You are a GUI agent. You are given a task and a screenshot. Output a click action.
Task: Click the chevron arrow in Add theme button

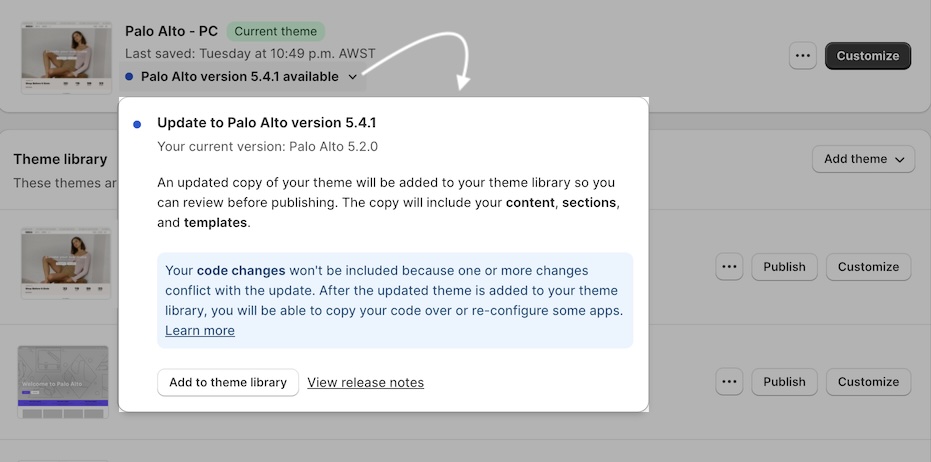(x=900, y=160)
